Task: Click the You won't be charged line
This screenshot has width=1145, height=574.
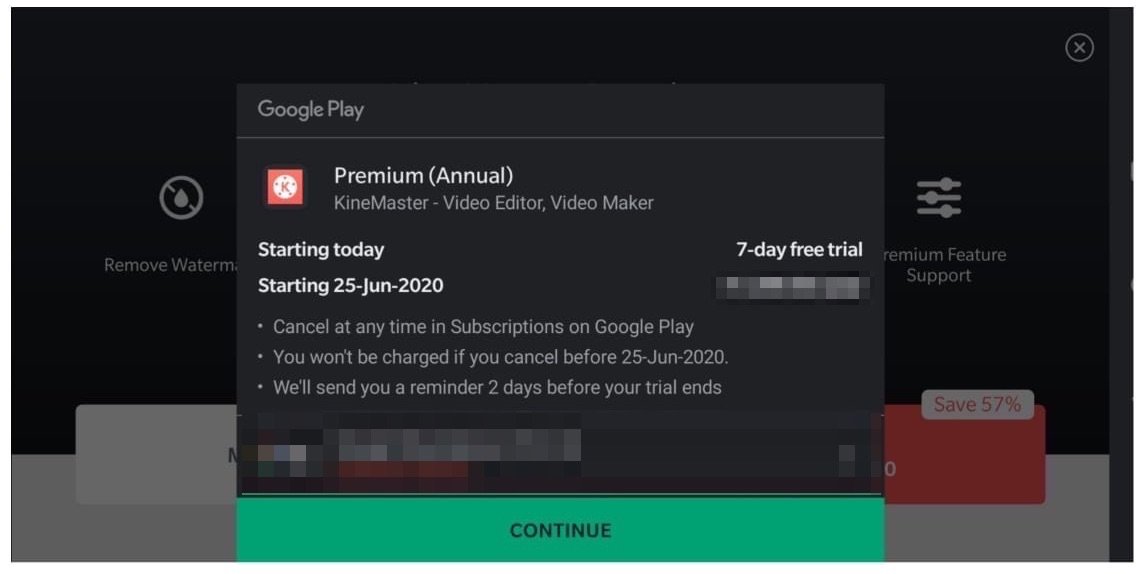Action: point(501,357)
